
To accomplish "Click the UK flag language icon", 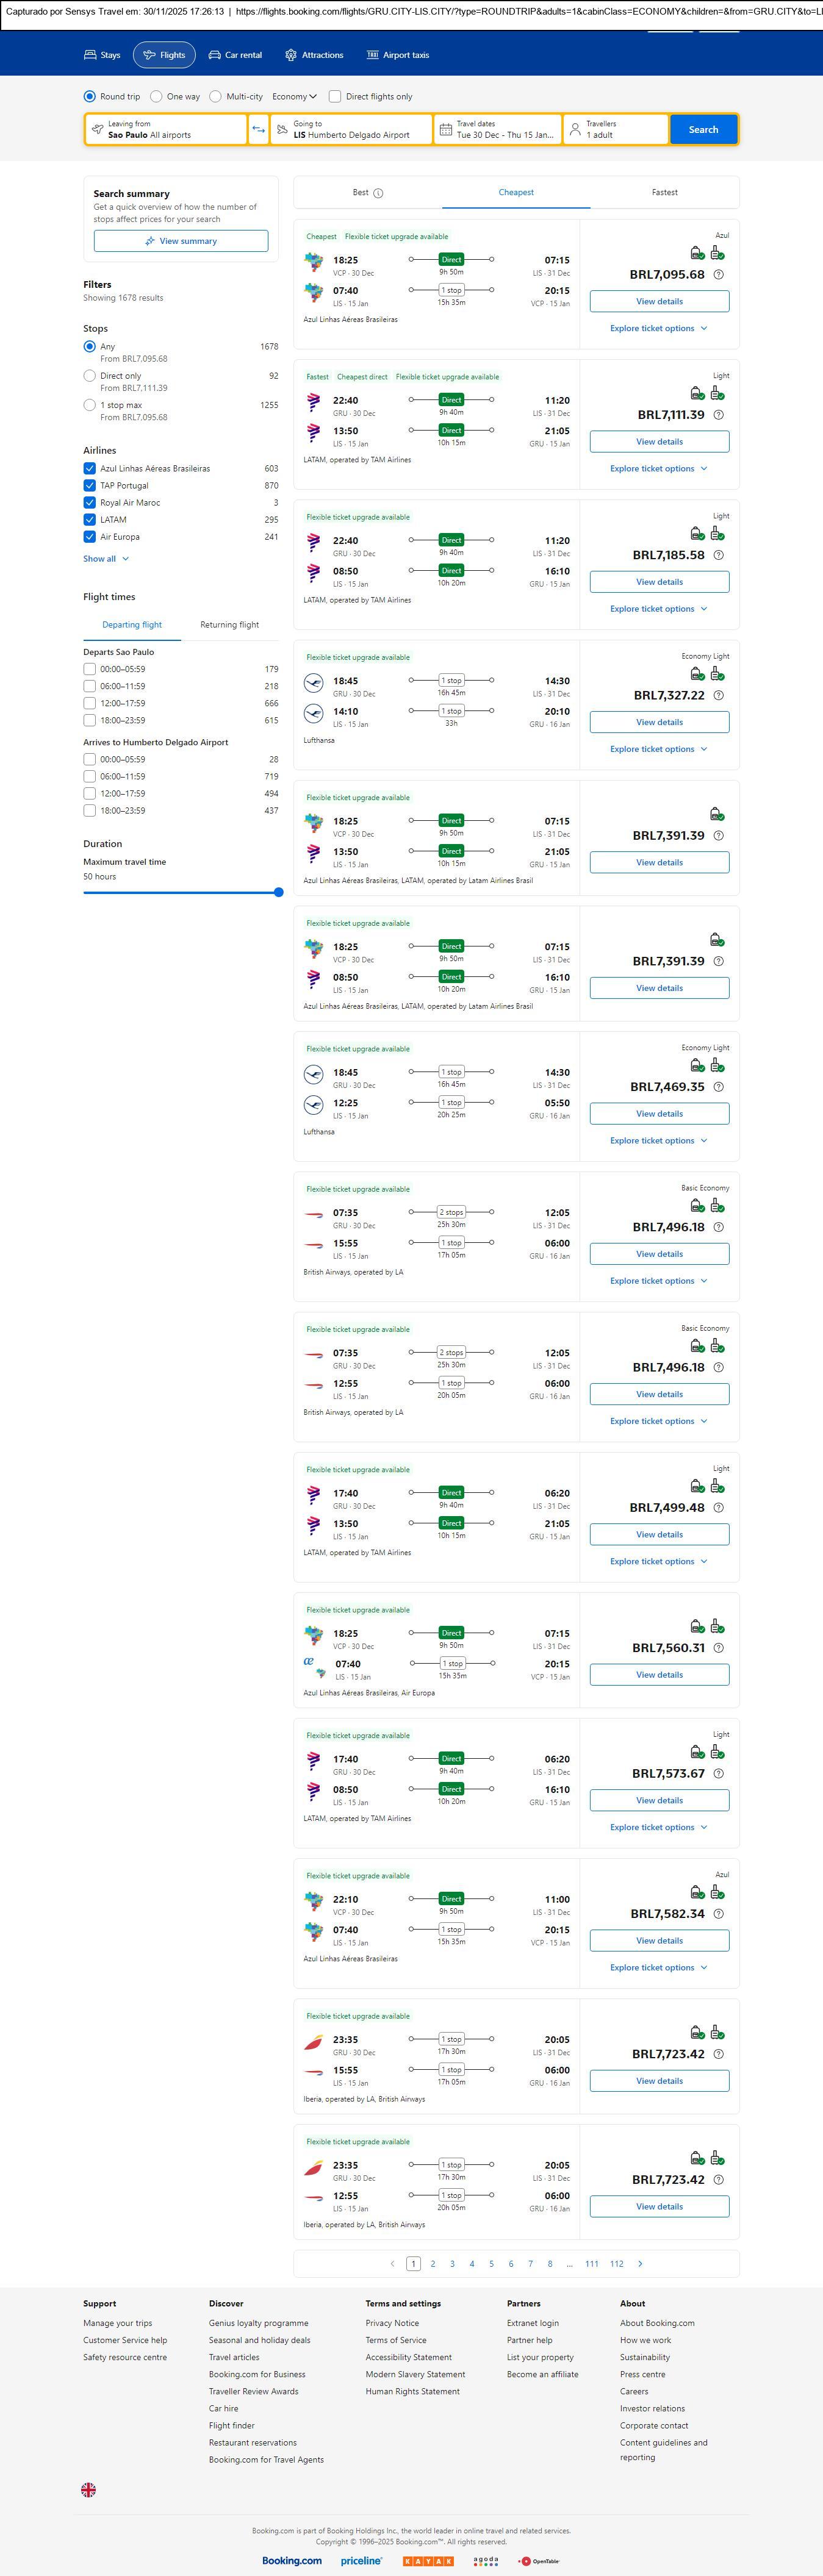I will coord(89,2489).
